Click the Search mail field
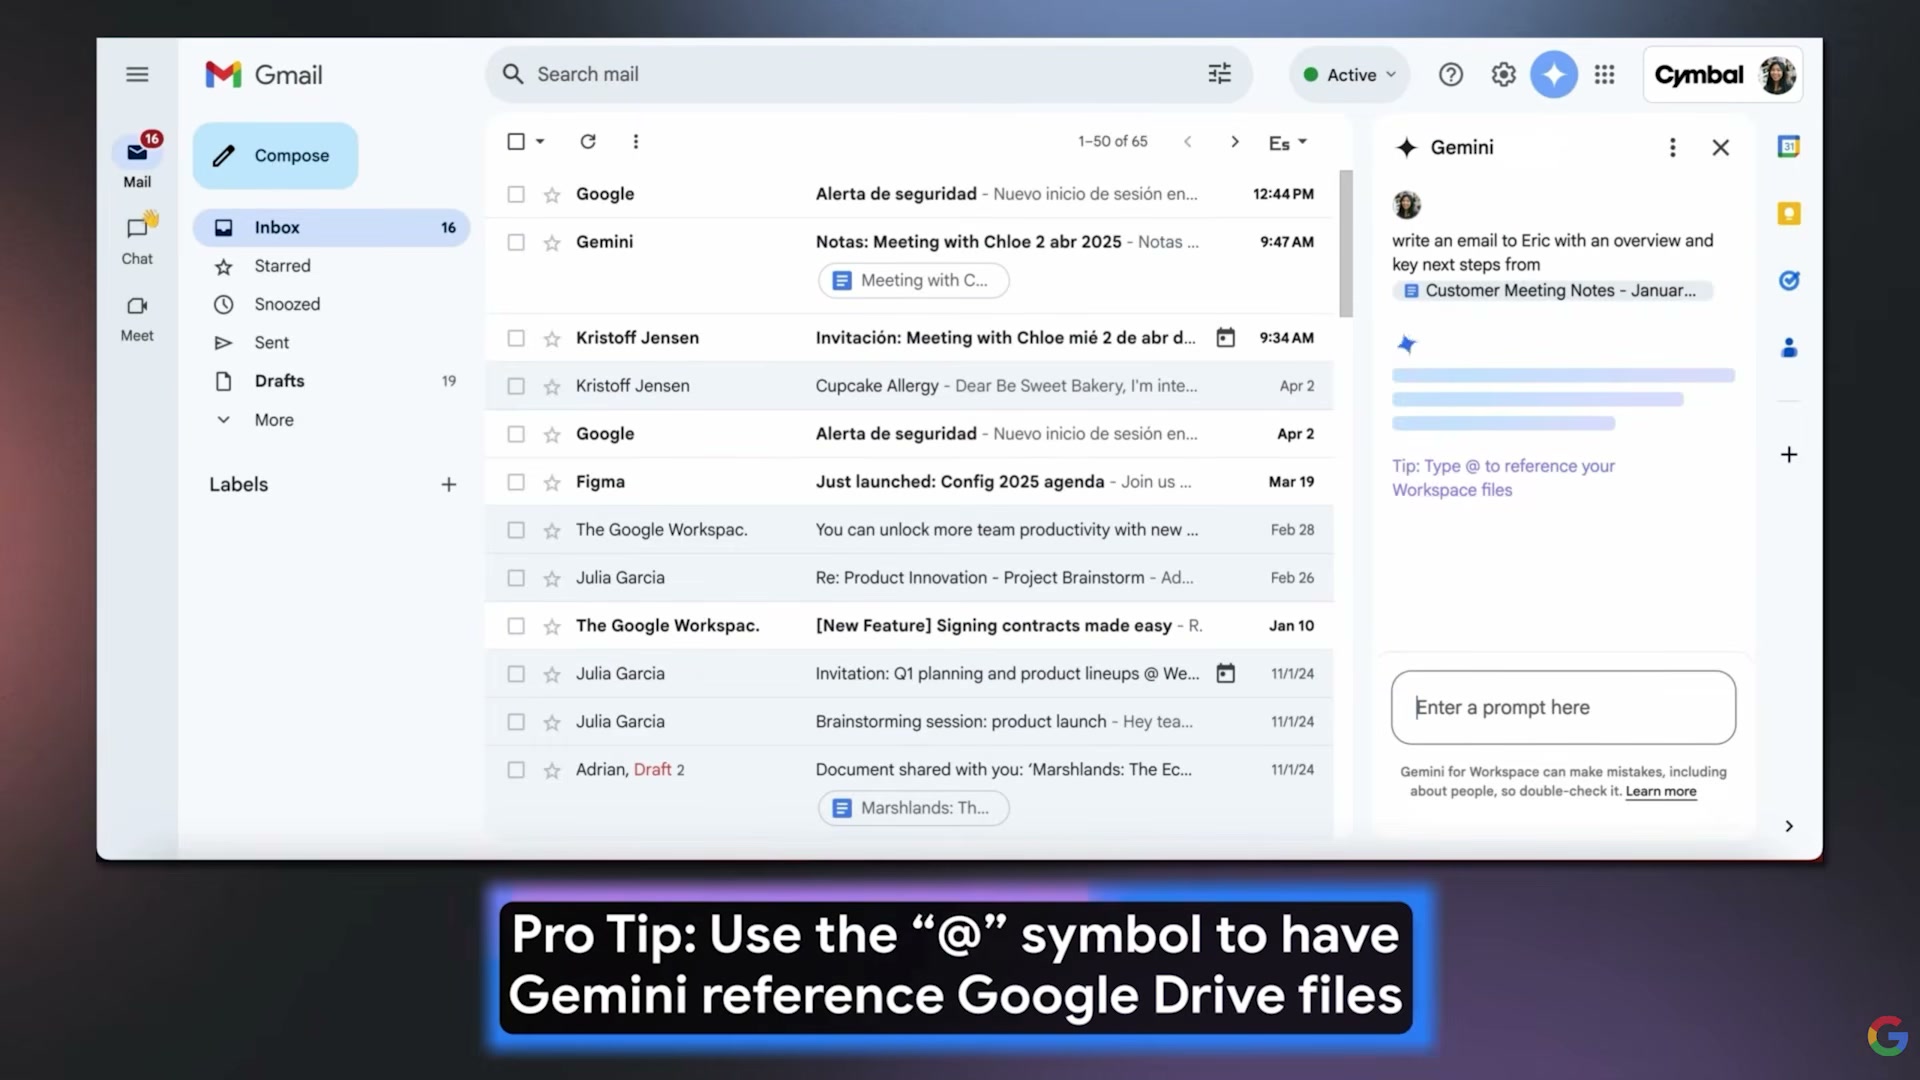 pyautogui.click(x=868, y=74)
